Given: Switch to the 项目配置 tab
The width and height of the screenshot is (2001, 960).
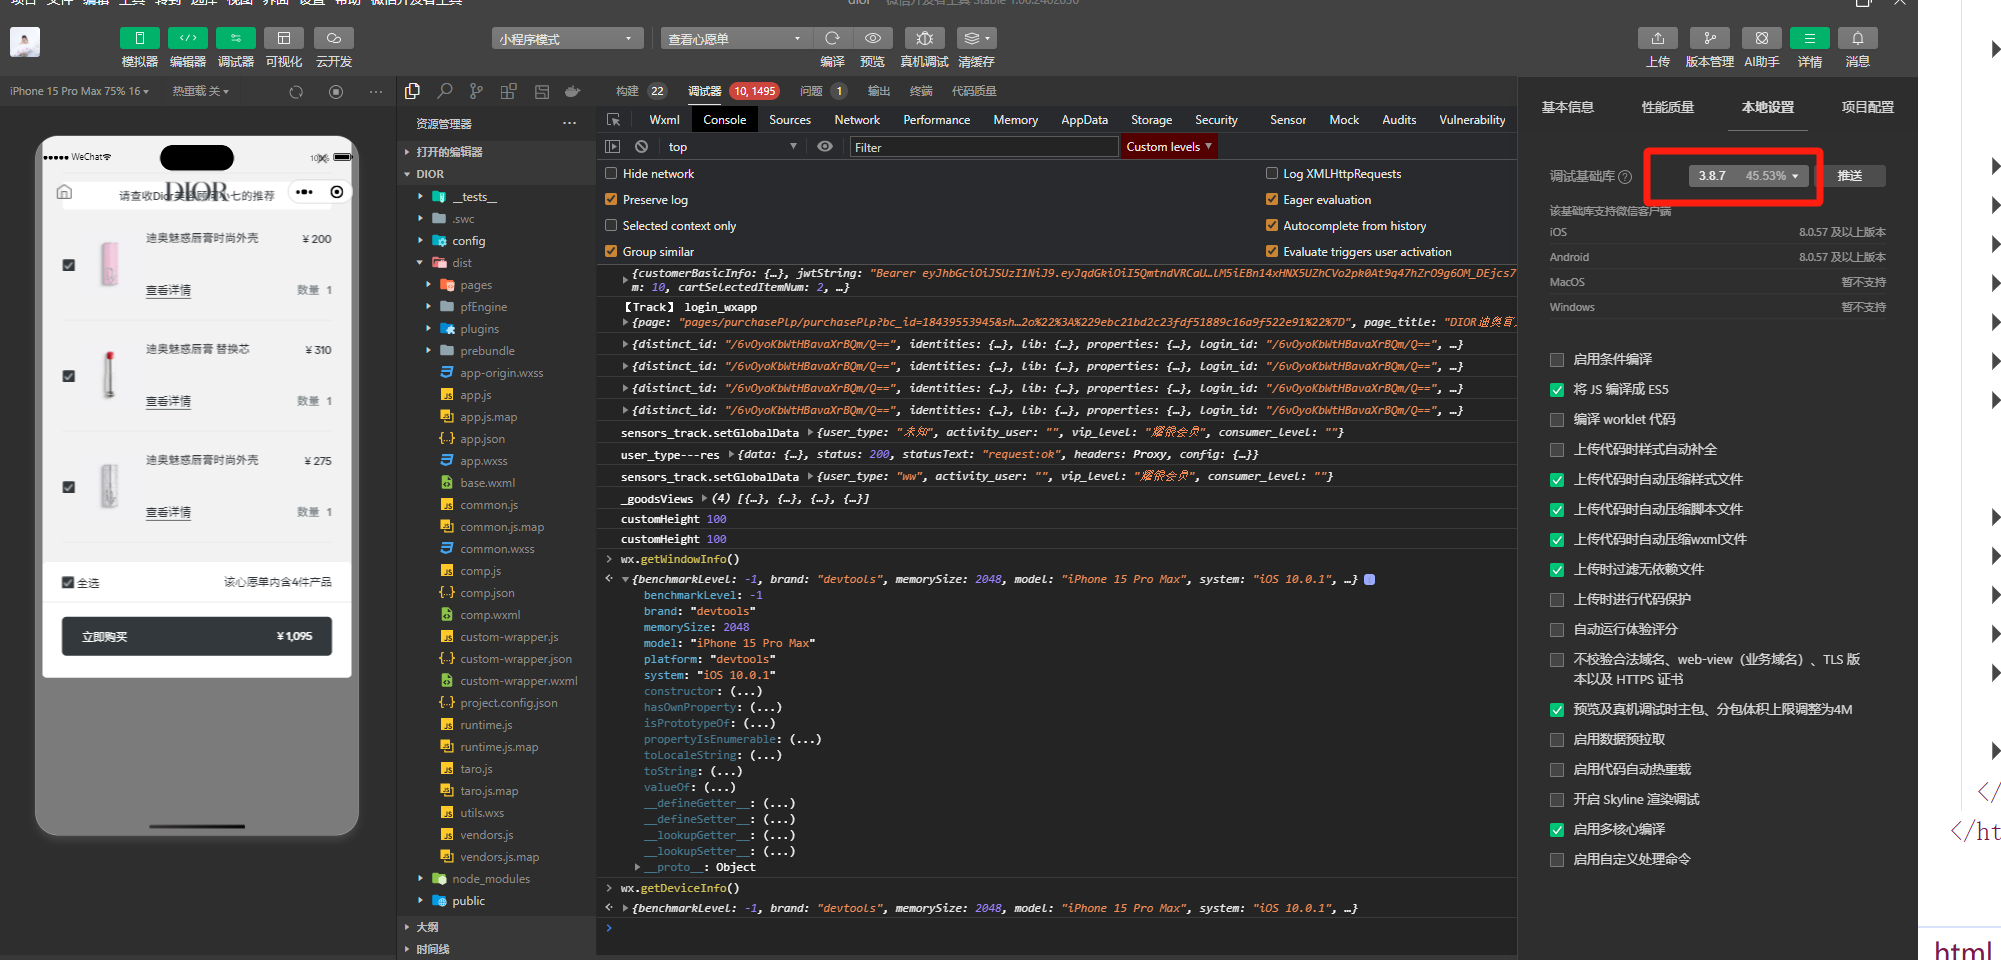Looking at the screenshot, I should click(x=1867, y=107).
